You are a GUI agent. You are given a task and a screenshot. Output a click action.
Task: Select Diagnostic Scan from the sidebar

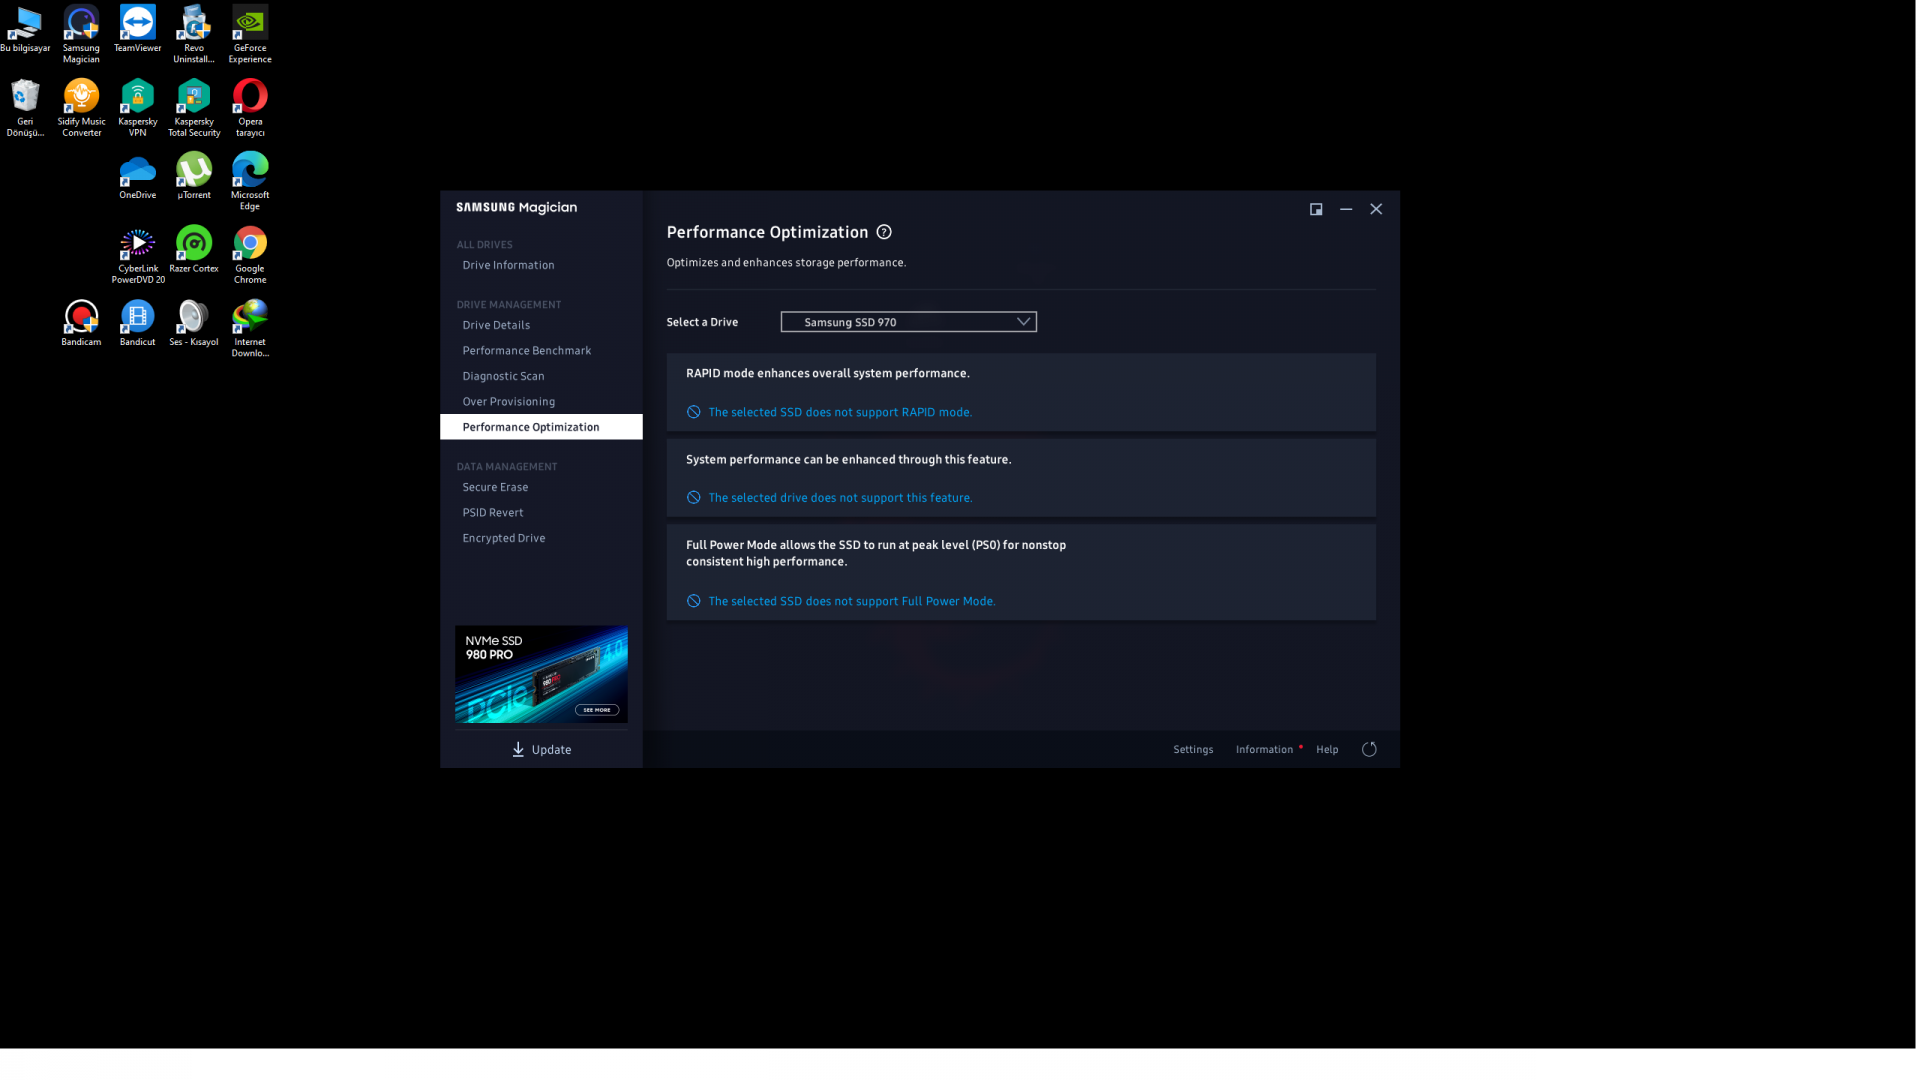tap(503, 376)
